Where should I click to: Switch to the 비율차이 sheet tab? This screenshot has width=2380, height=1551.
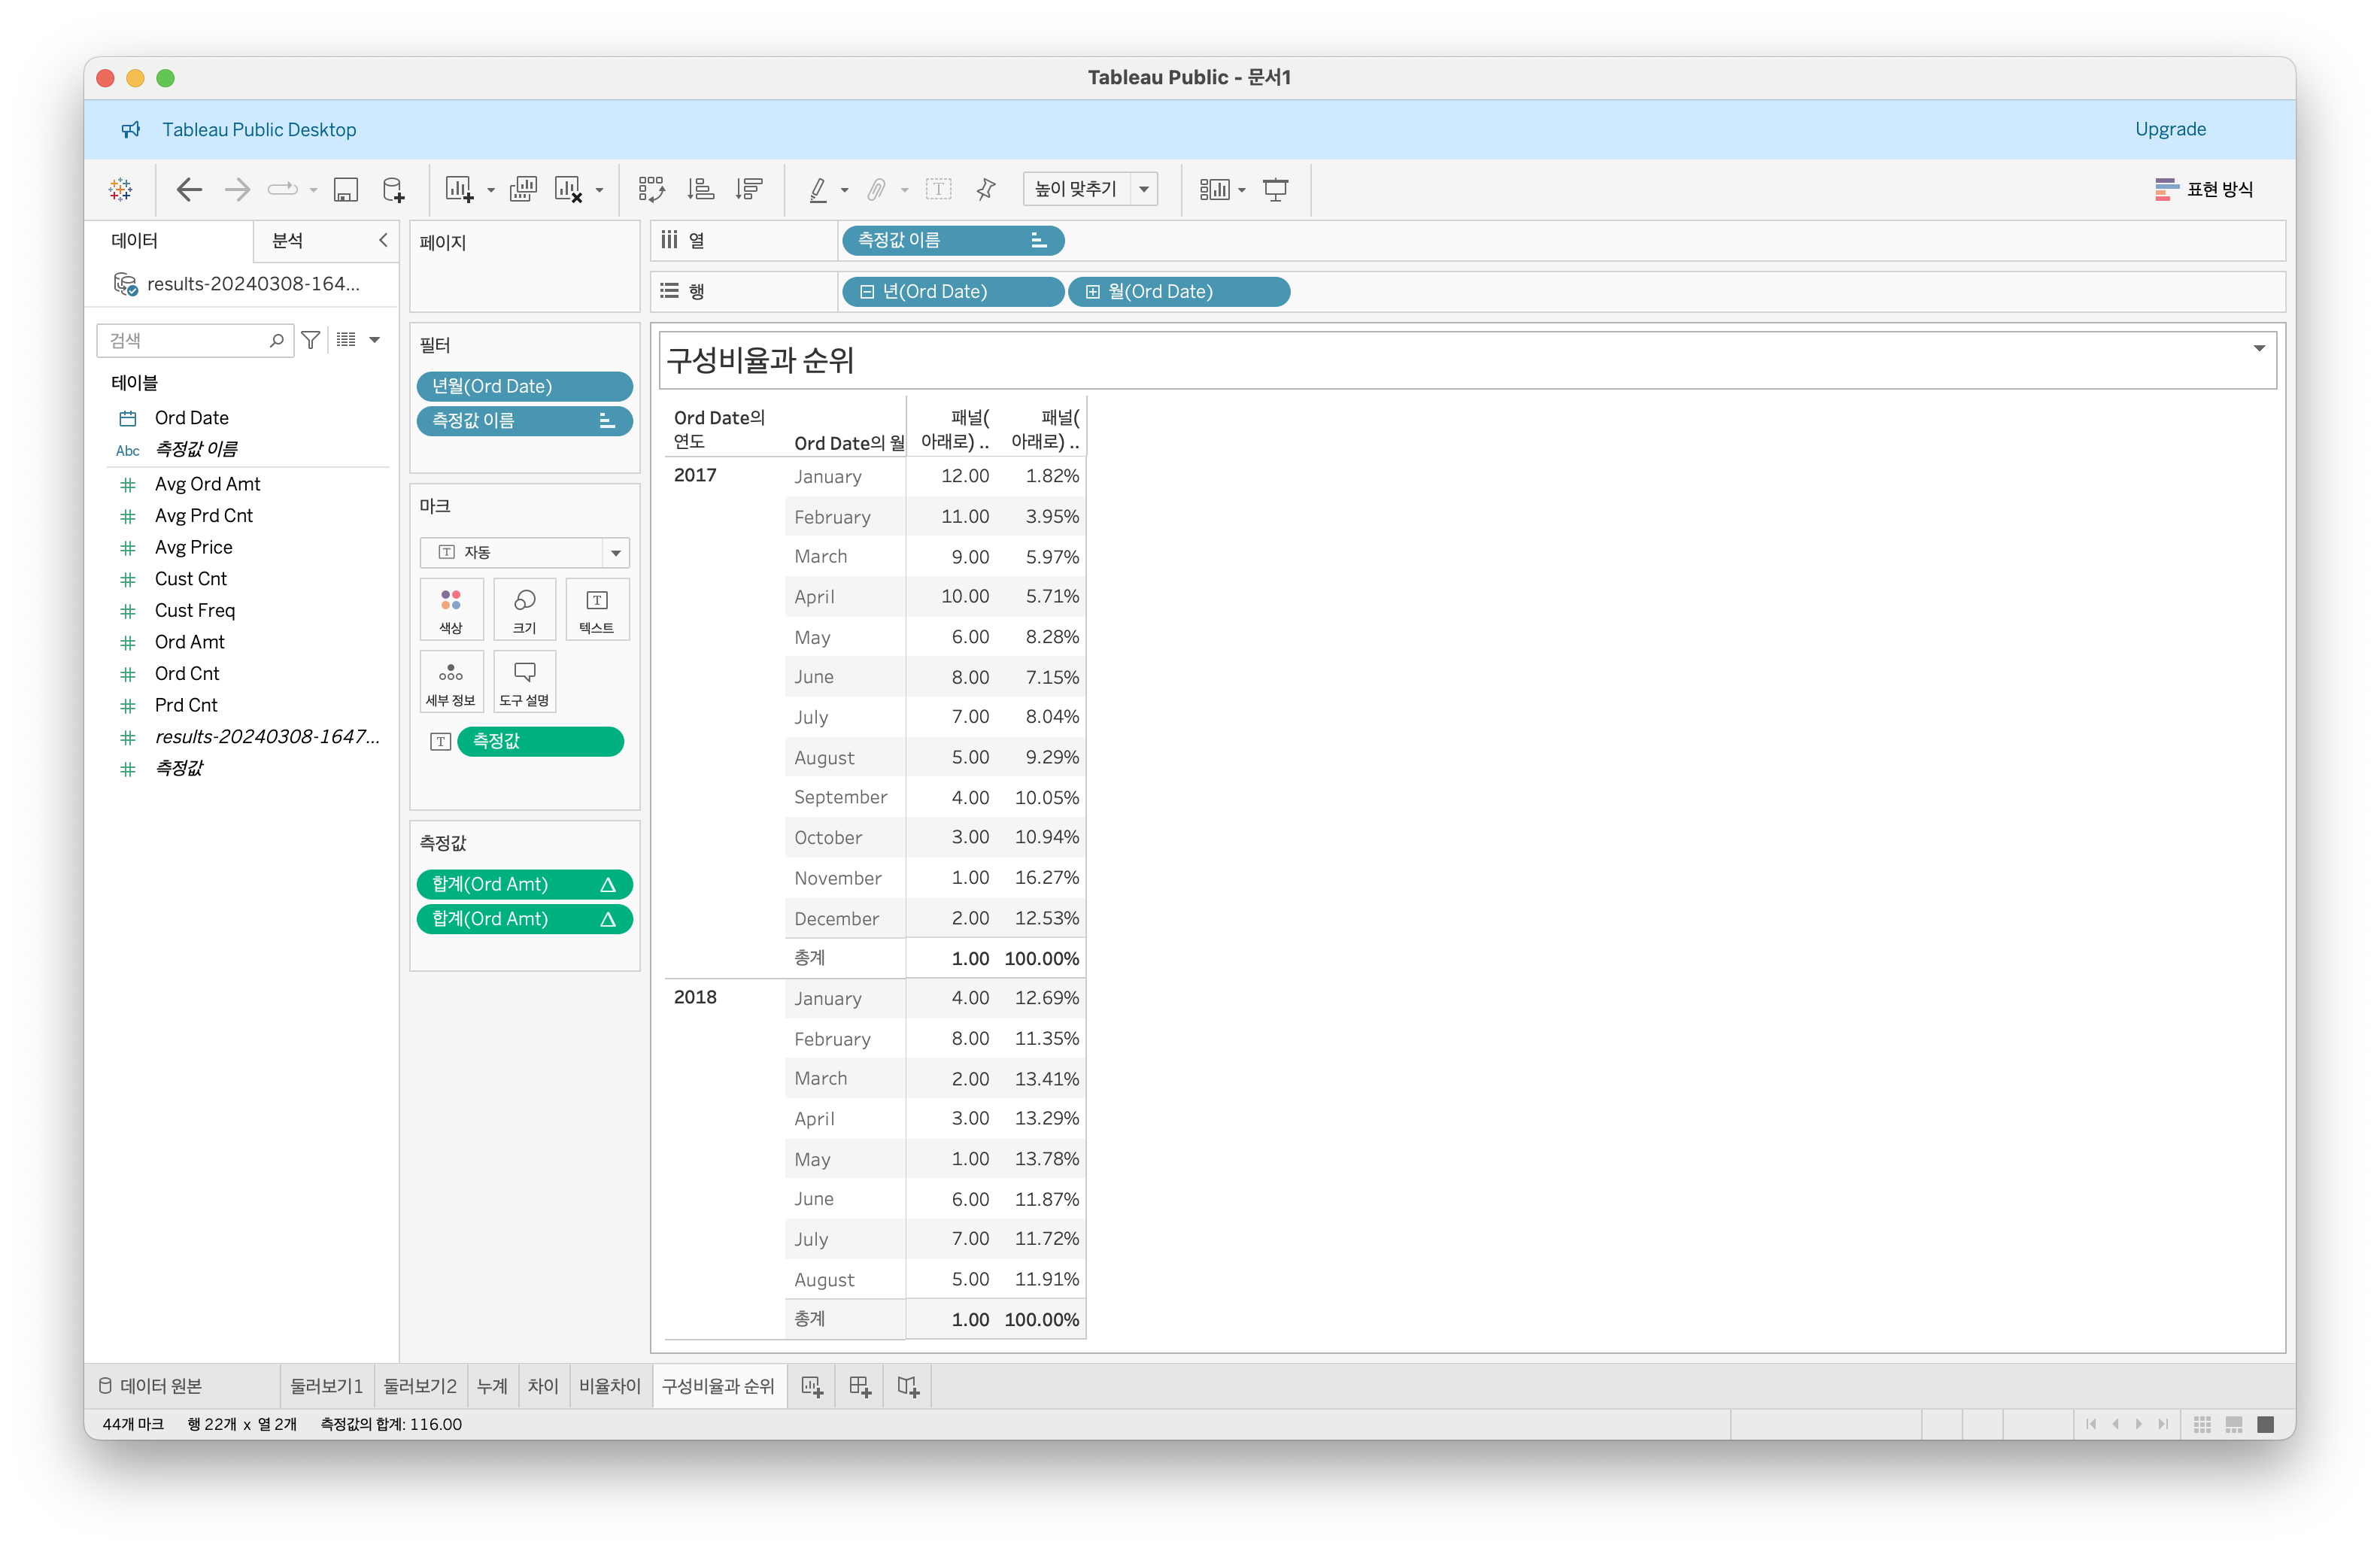click(x=609, y=1386)
